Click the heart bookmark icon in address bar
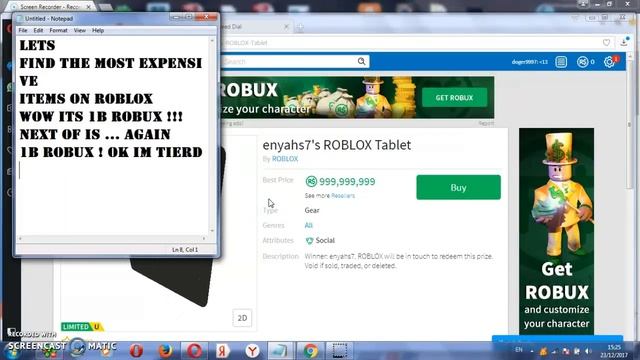Screen dimensions: 640x360 (606, 42)
